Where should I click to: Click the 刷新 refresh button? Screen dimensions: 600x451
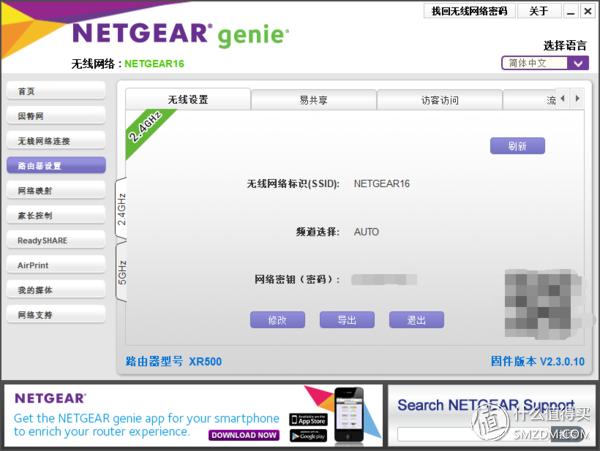517,146
